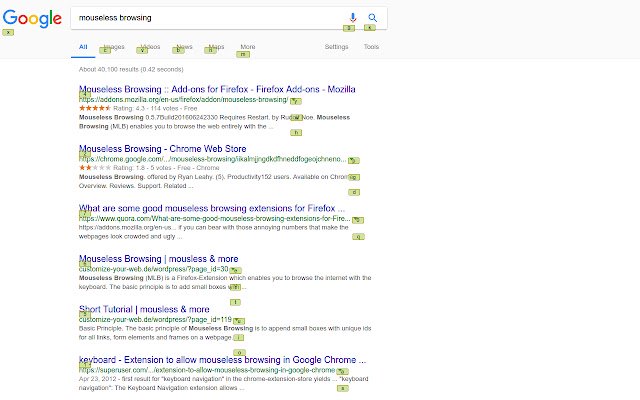The width and height of the screenshot is (640, 400).
Task: Expand dropdown arrow after page_id=119 URL
Action: click(x=237, y=320)
